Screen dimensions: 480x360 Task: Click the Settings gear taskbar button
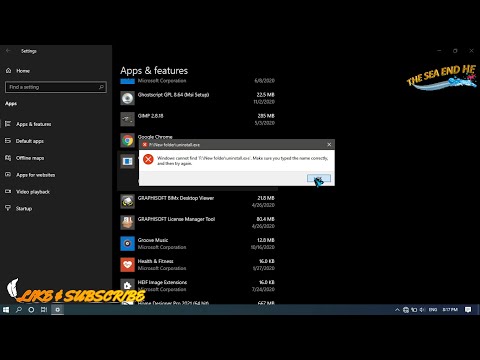coord(57,310)
